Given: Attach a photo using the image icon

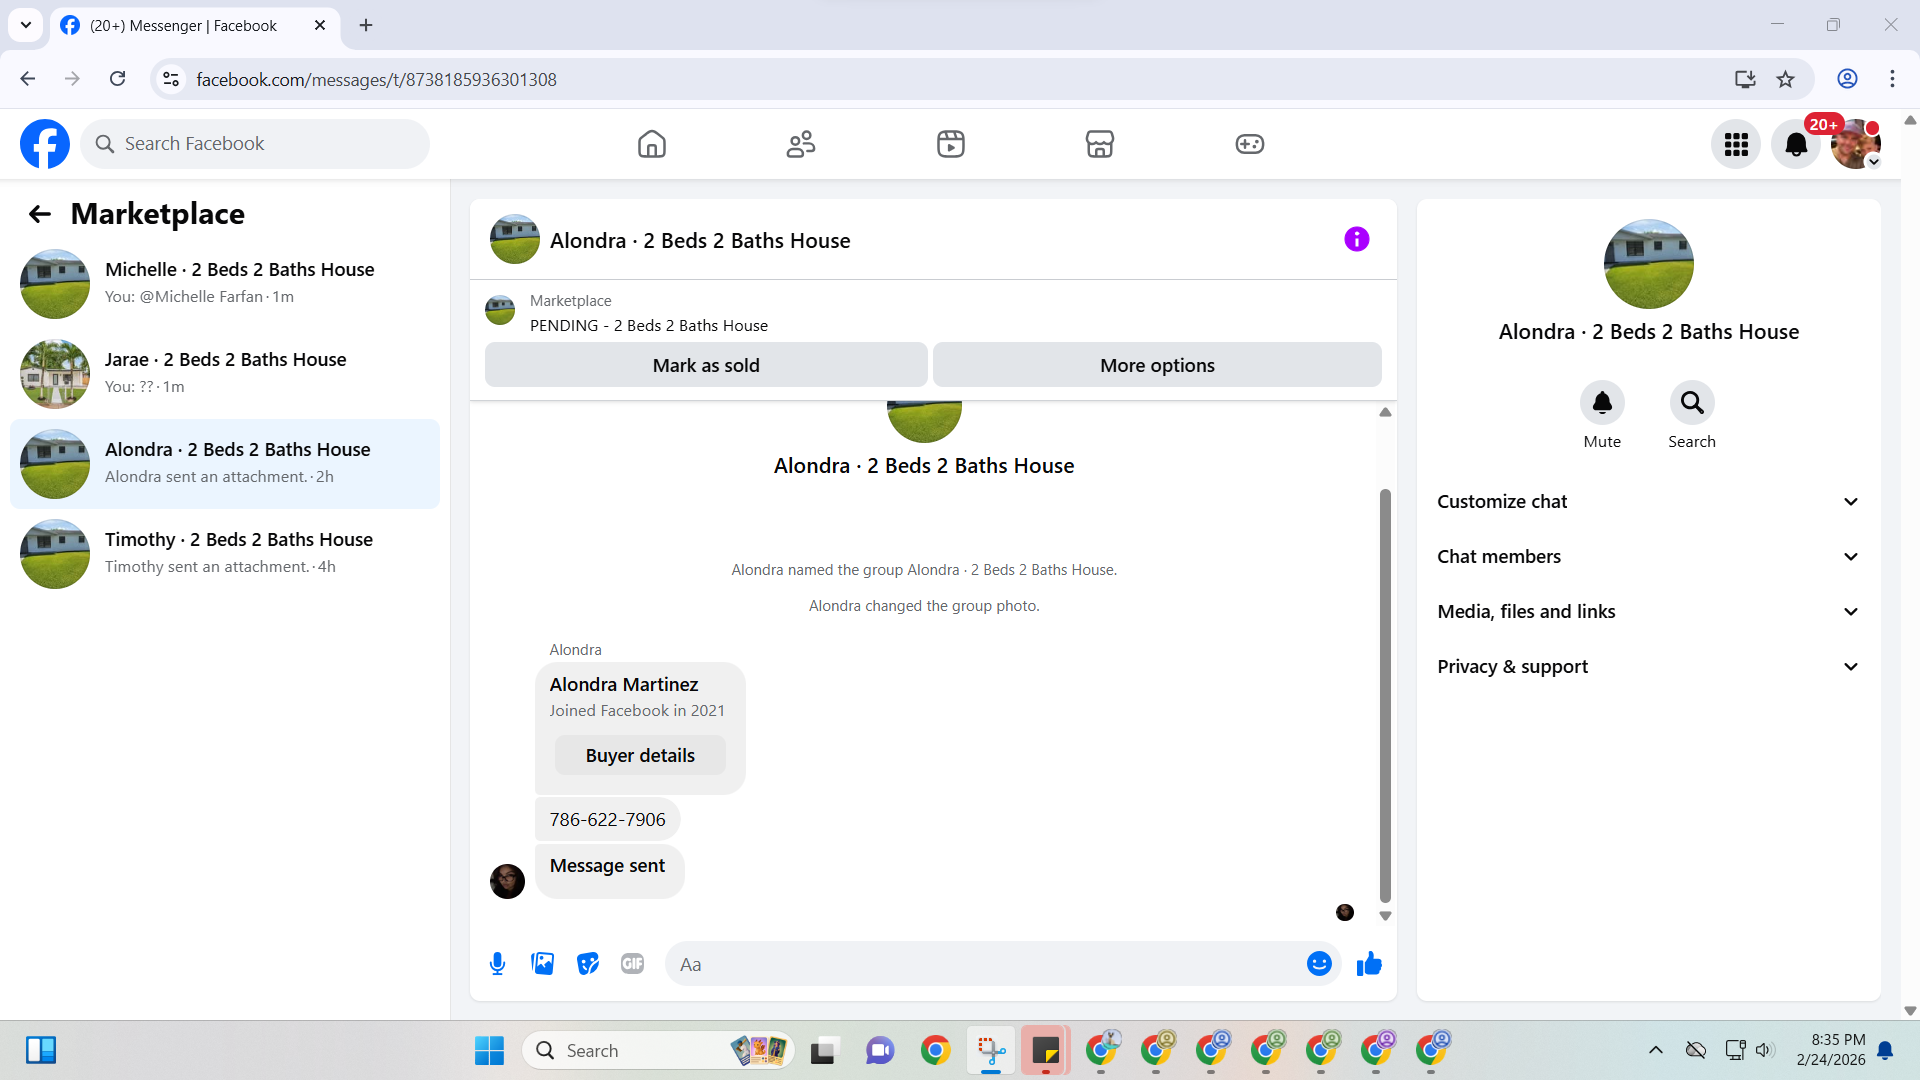Looking at the screenshot, I should point(542,964).
